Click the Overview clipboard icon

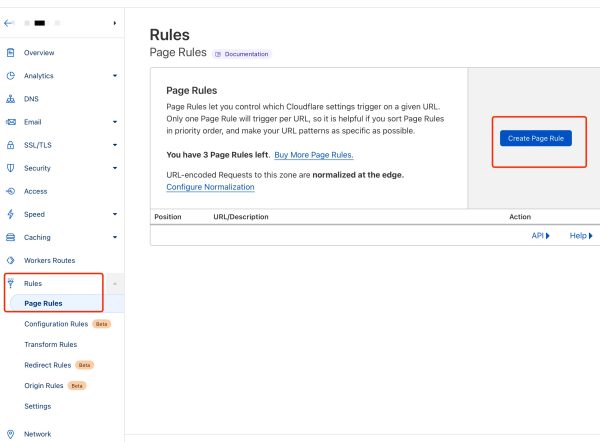pyautogui.click(x=10, y=52)
